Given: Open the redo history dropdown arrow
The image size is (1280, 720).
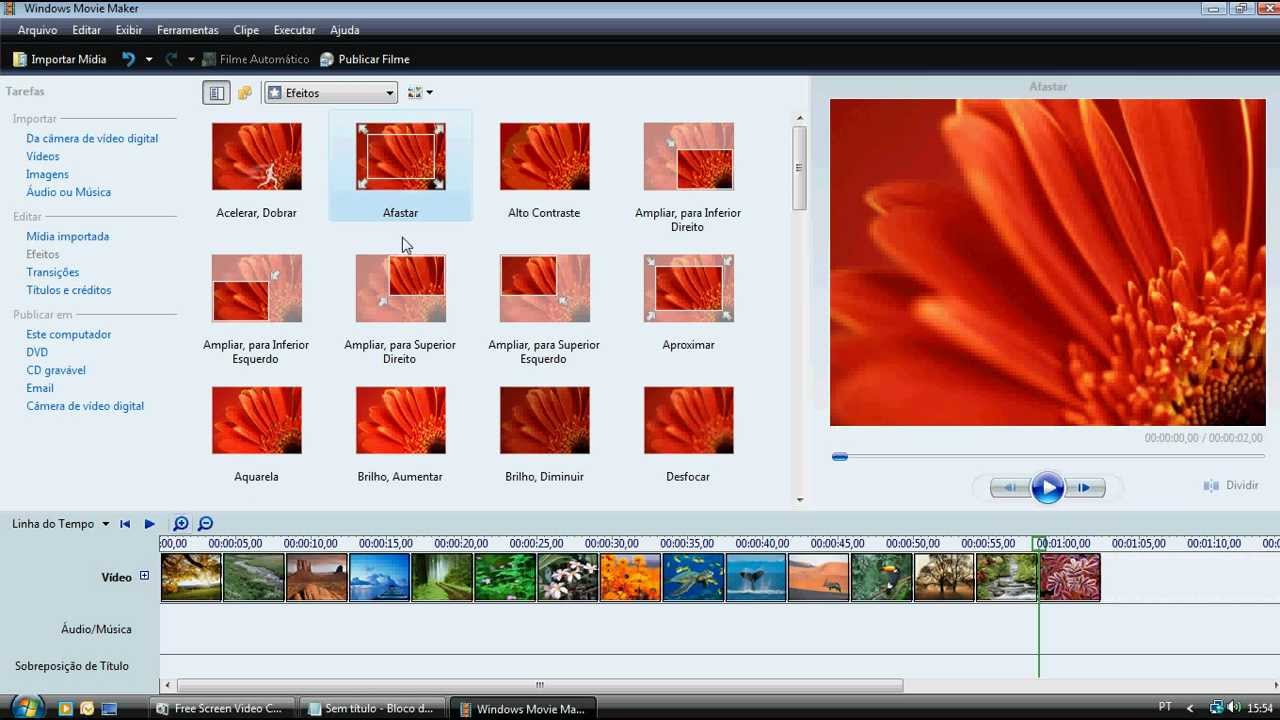Looking at the screenshot, I should tap(191, 59).
